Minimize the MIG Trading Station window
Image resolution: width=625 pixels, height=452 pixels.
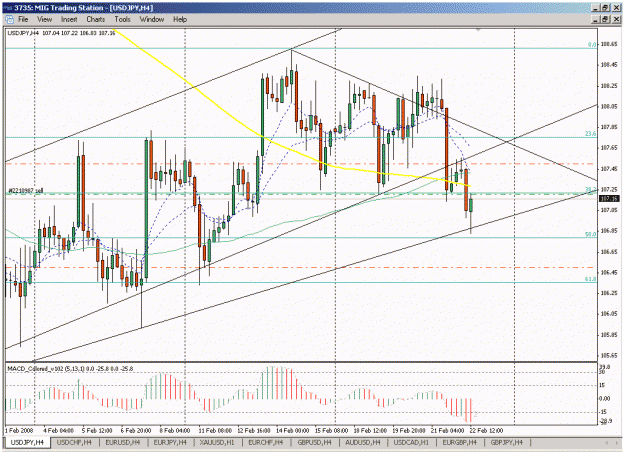tap(596, 8)
